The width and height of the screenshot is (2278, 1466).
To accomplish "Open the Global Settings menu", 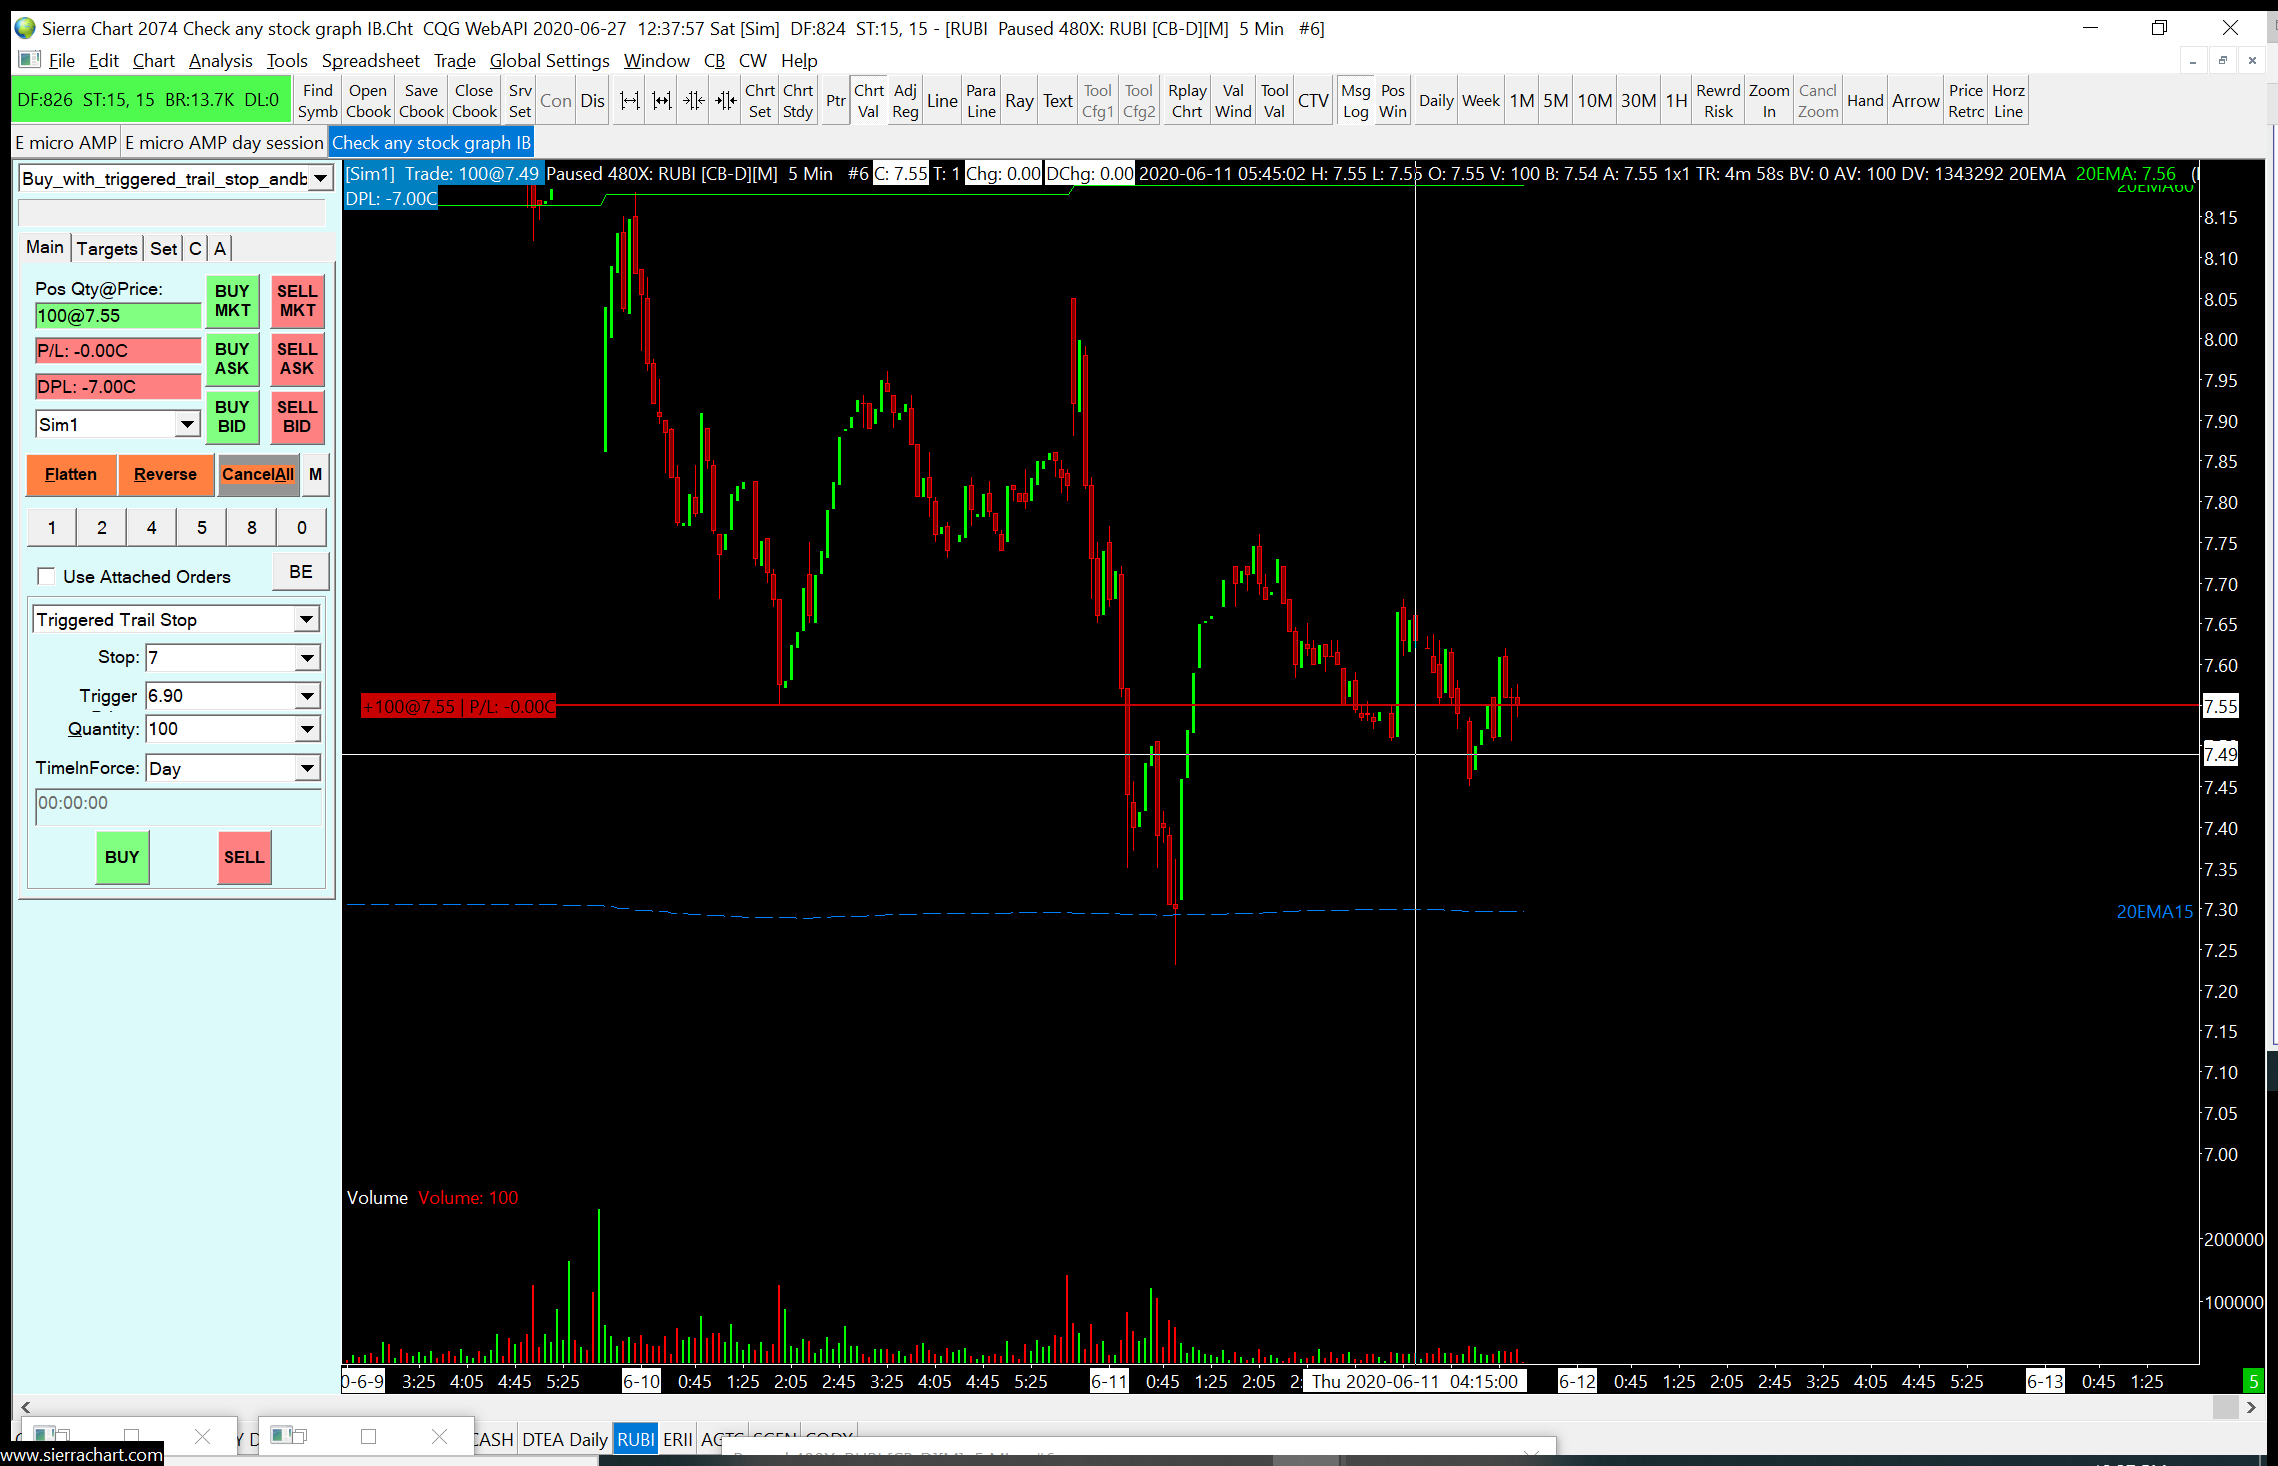I will (549, 60).
